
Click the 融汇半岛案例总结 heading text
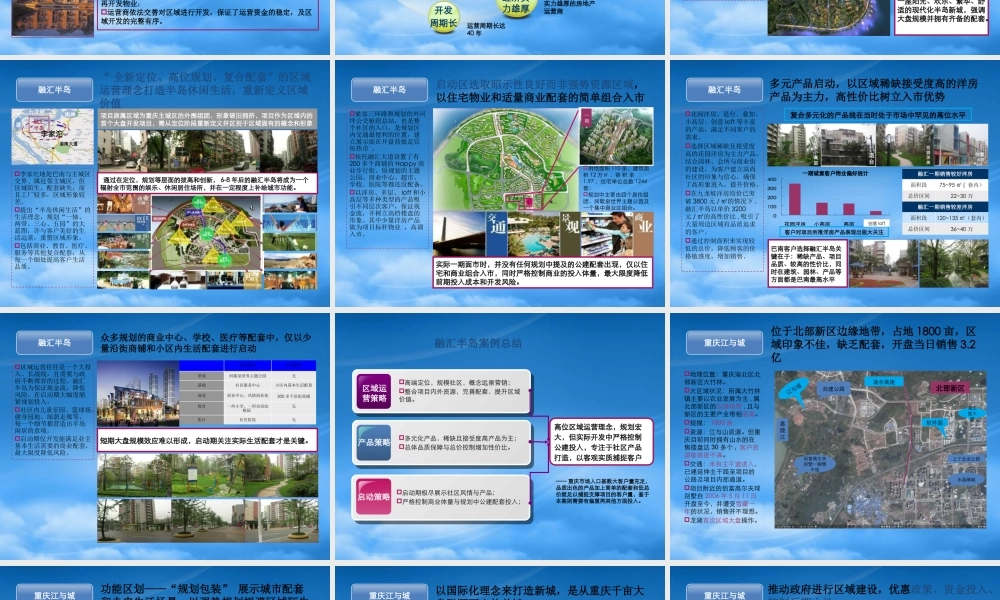478,343
